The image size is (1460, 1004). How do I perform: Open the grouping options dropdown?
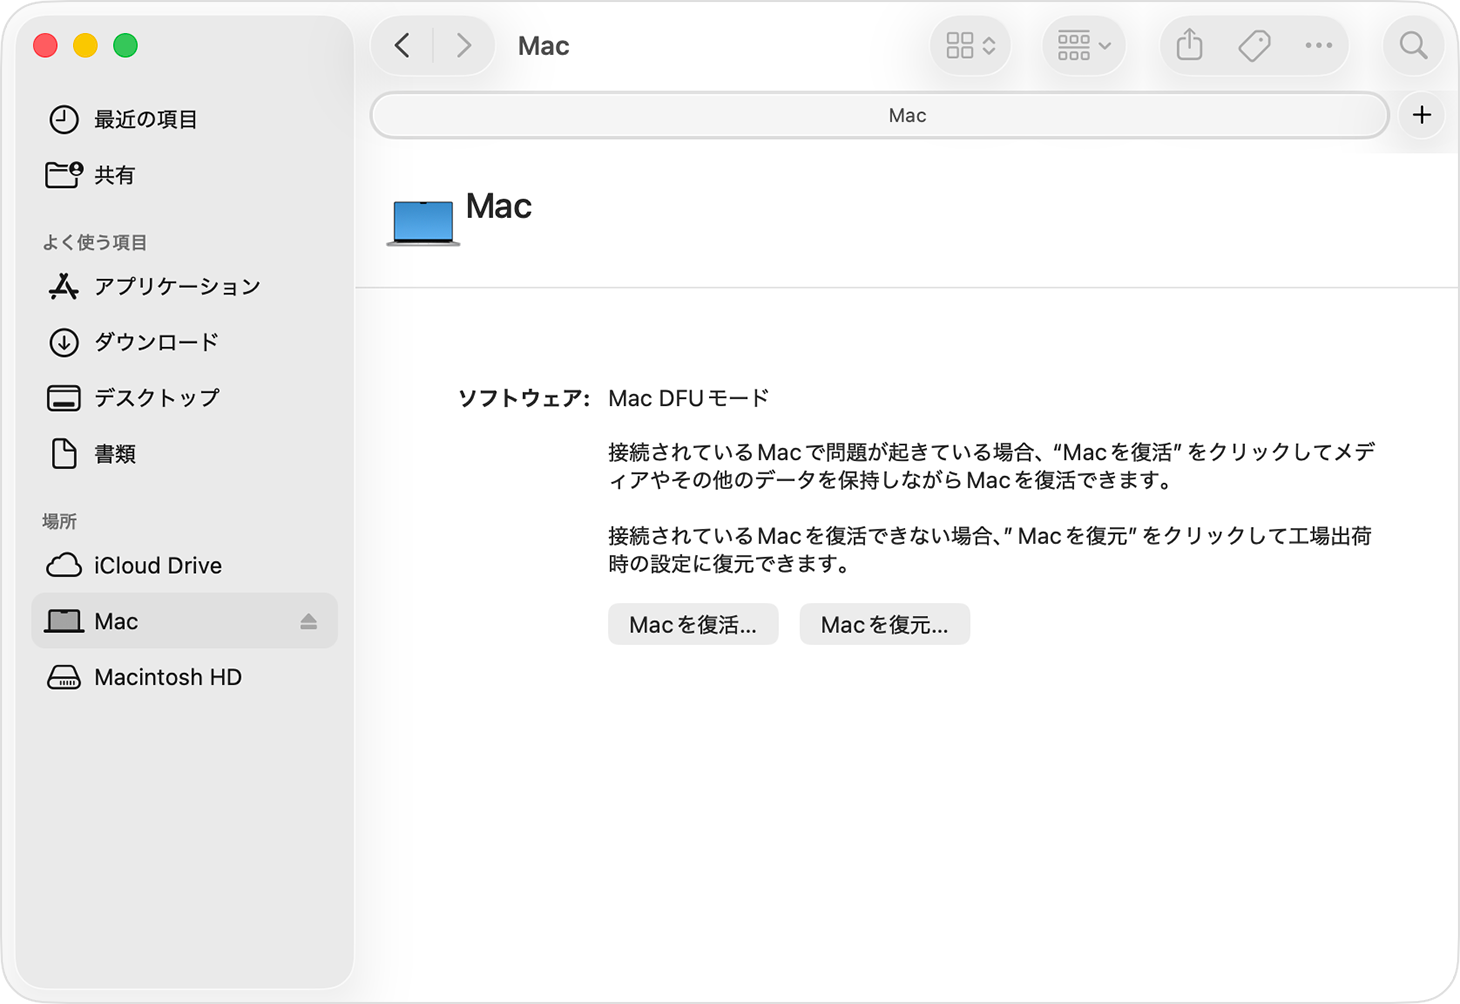(1083, 45)
